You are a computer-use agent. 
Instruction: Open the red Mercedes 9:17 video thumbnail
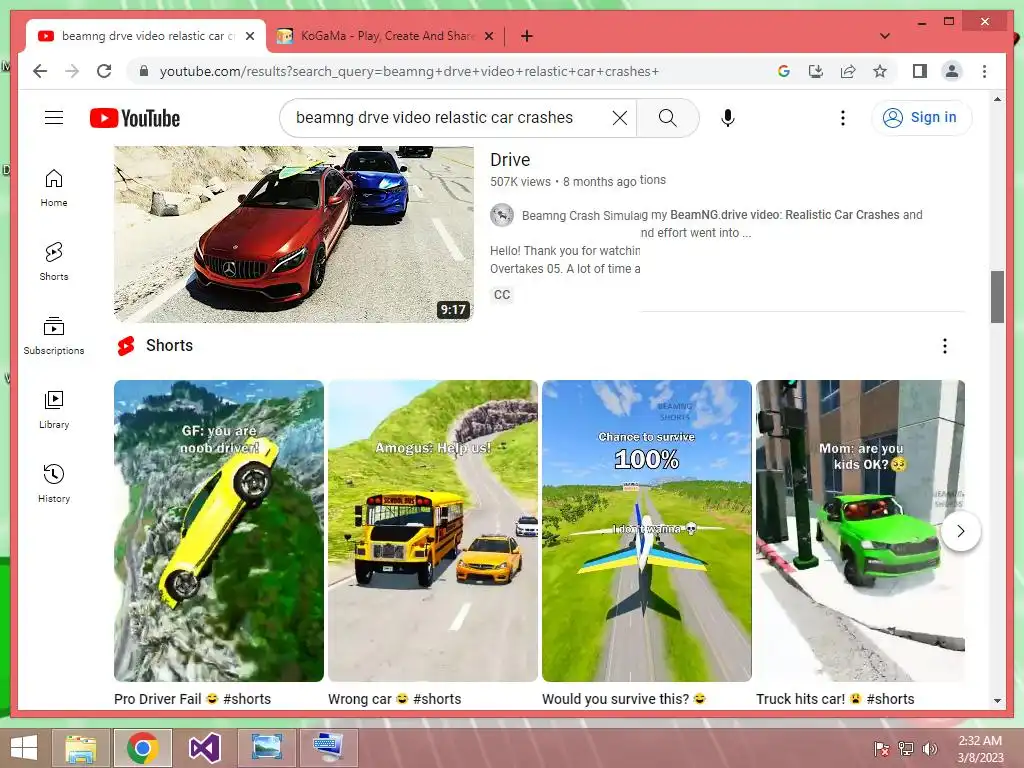[x=293, y=234]
